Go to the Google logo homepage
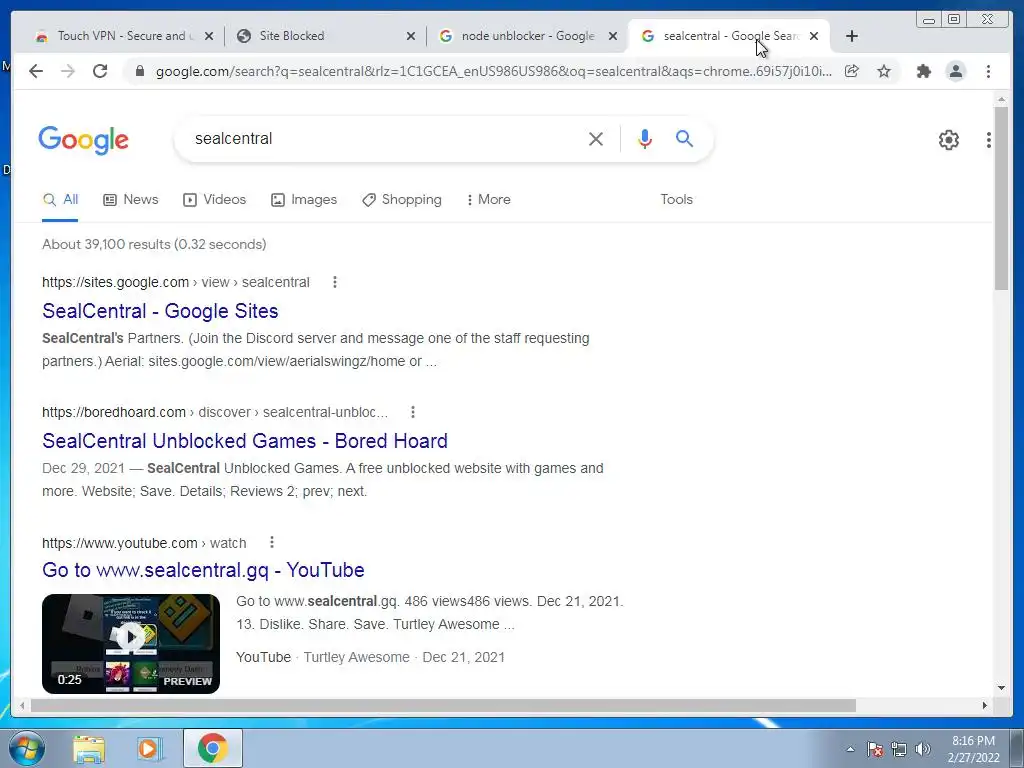Image resolution: width=1024 pixels, height=768 pixels. (84, 140)
